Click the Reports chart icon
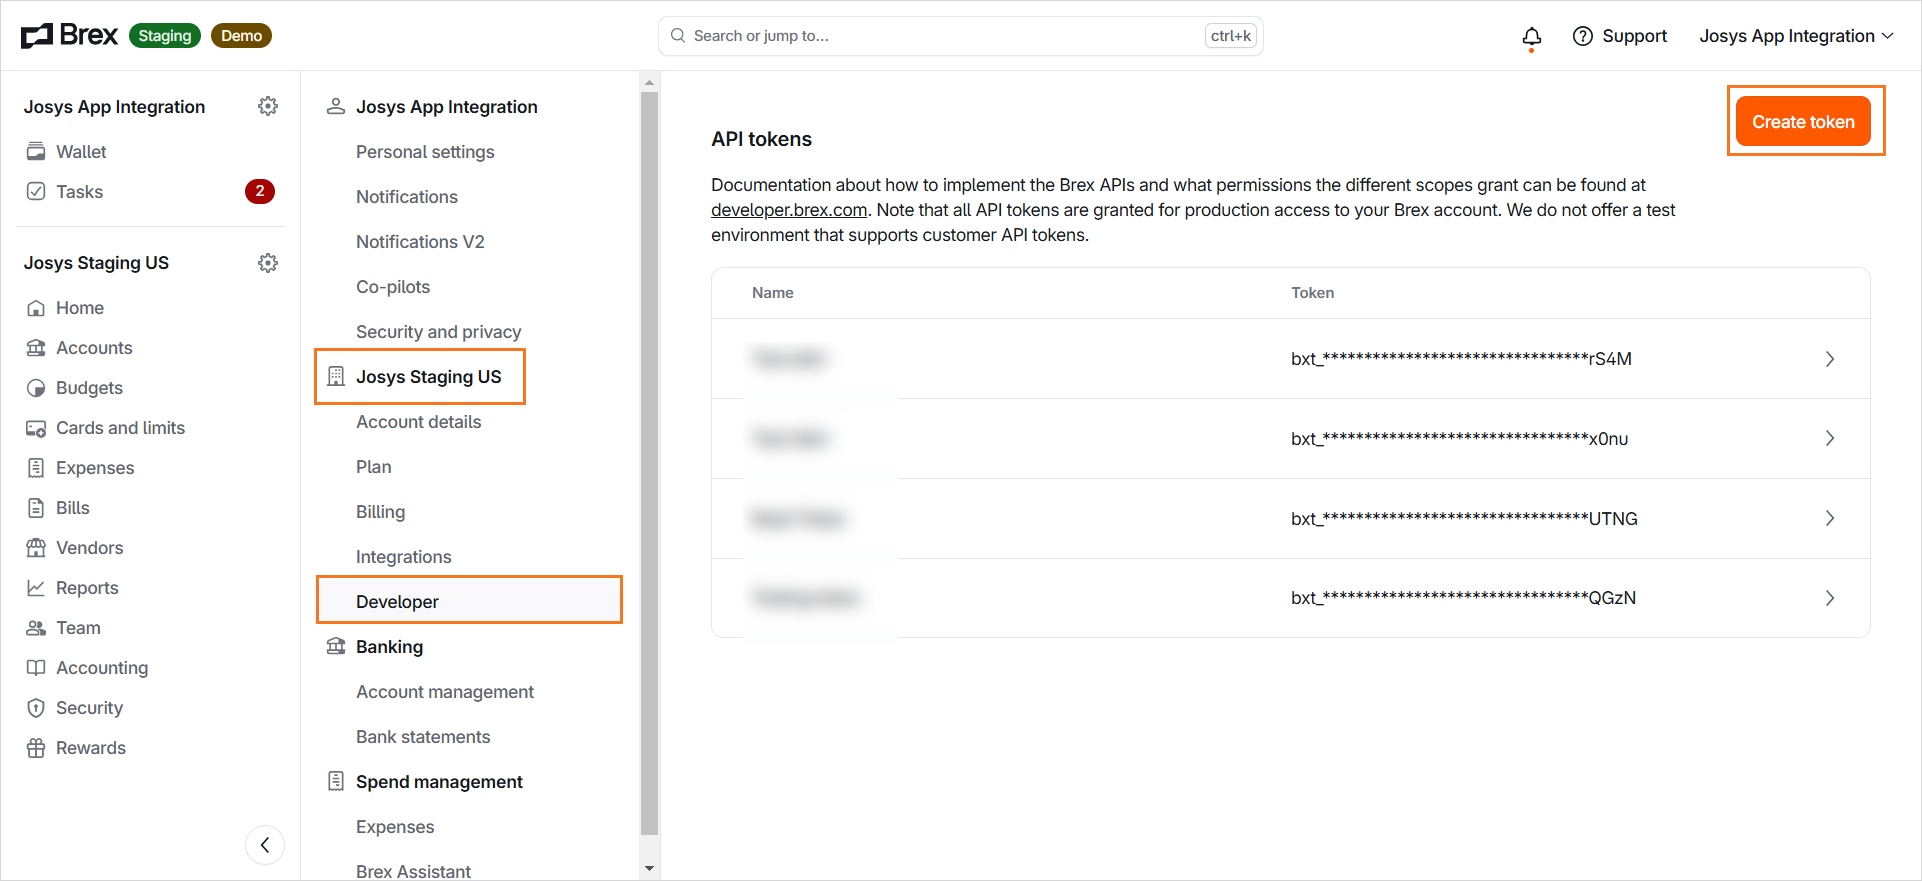 pyautogui.click(x=36, y=588)
